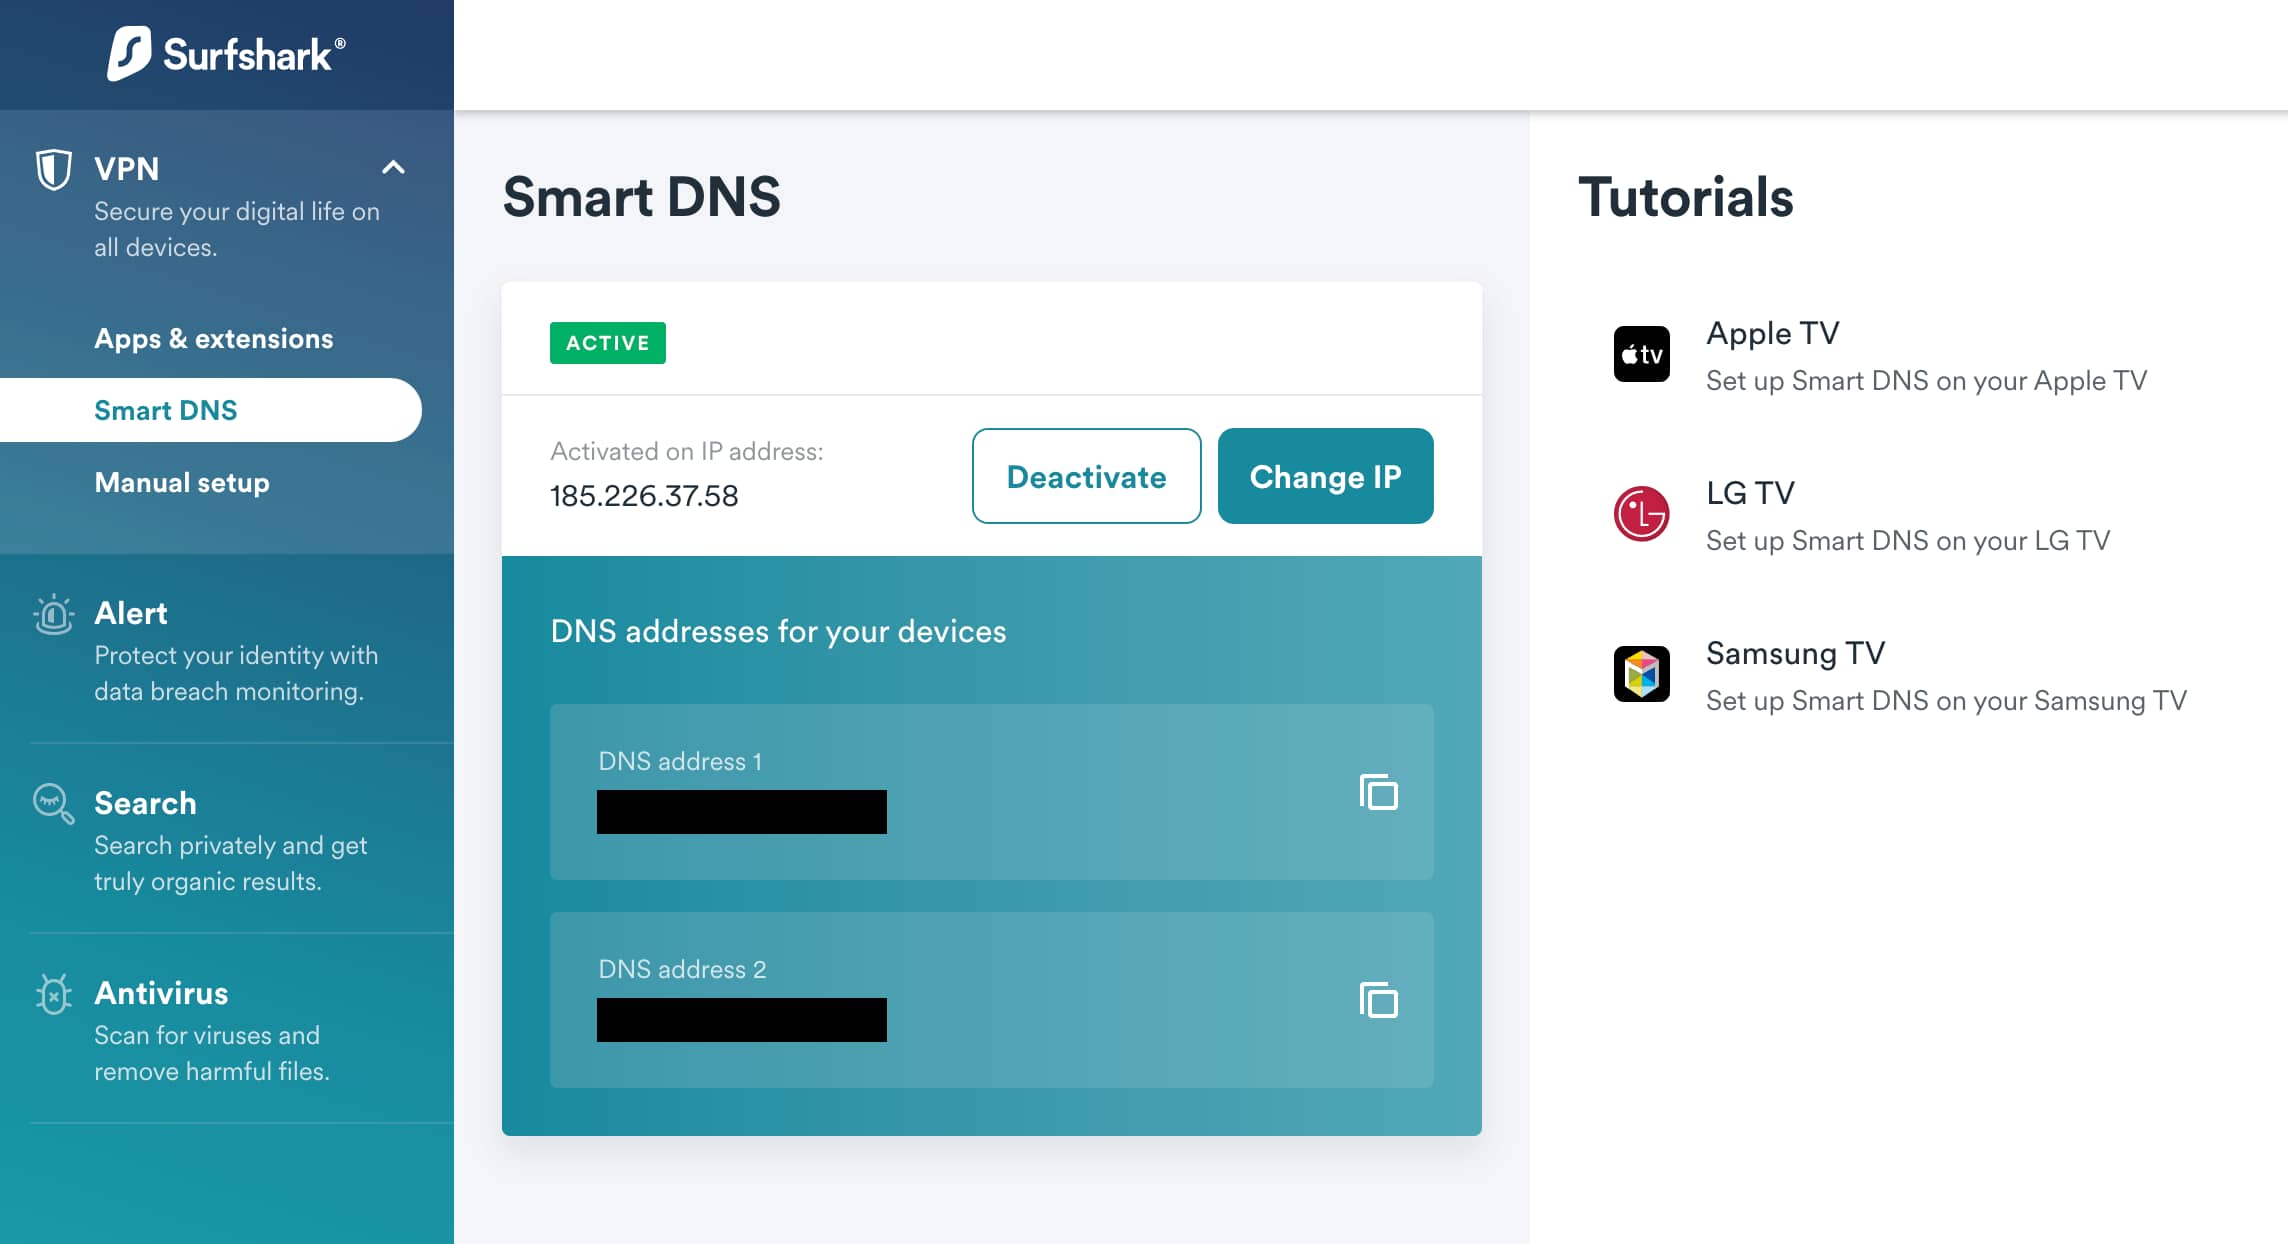
Task: Open the Antivirus section
Action: [x=161, y=993]
